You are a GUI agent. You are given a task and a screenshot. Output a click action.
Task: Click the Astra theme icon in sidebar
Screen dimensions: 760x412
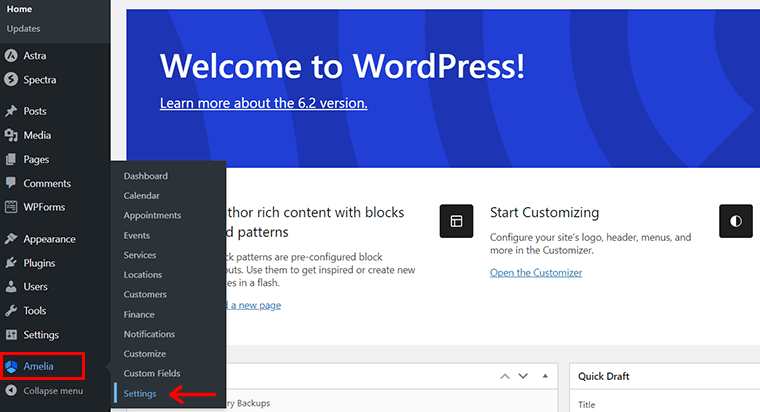[x=10, y=56]
